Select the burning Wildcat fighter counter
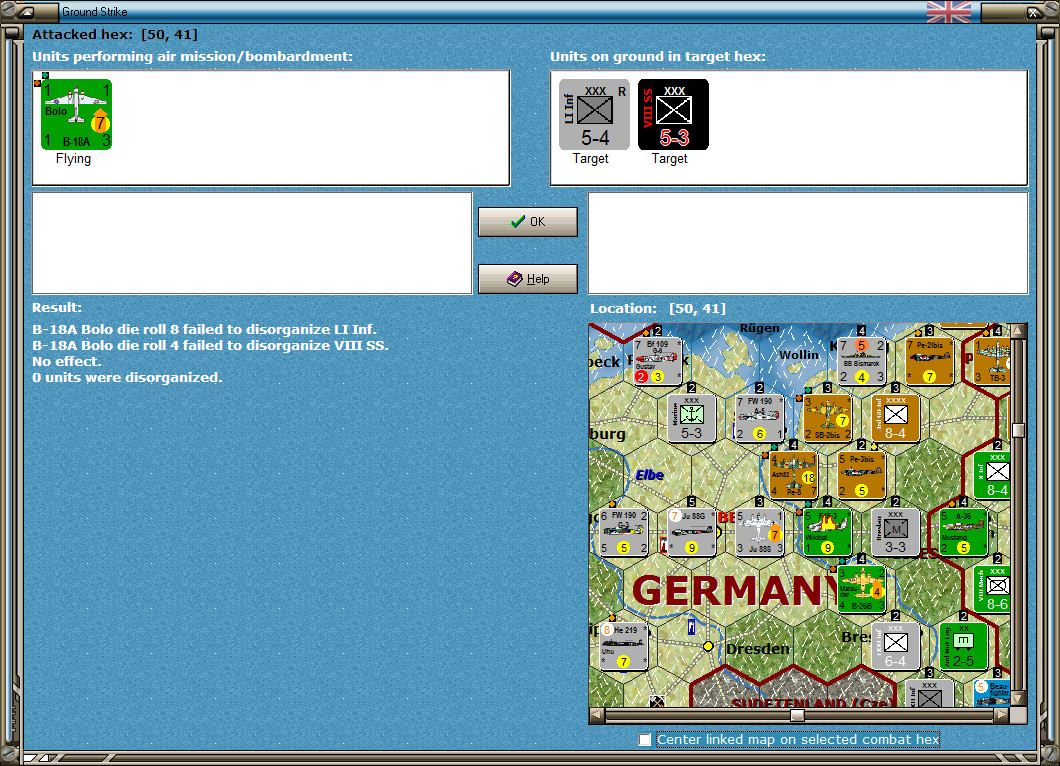Screen dimensions: 1060x766 (827, 533)
